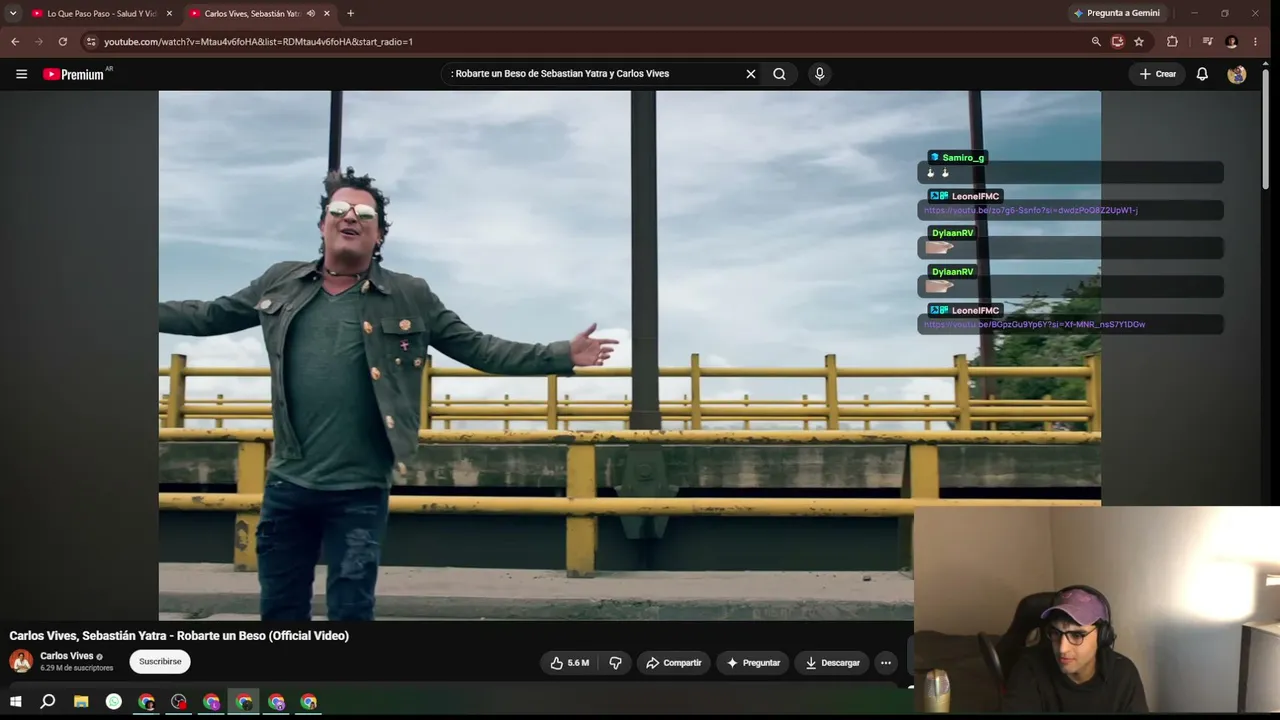
Task: Close the Lo Que Paso Paso tab
Action: click(169, 14)
